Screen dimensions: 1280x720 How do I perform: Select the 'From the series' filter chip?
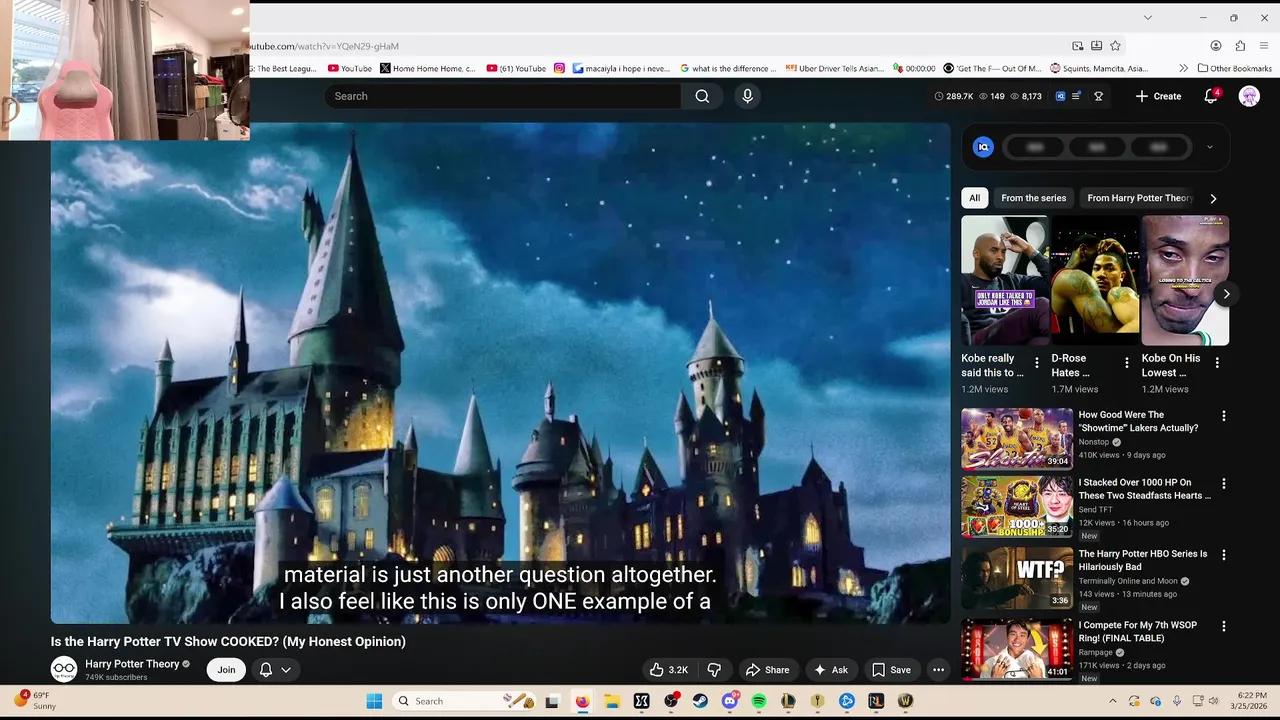click(x=1033, y=198)
